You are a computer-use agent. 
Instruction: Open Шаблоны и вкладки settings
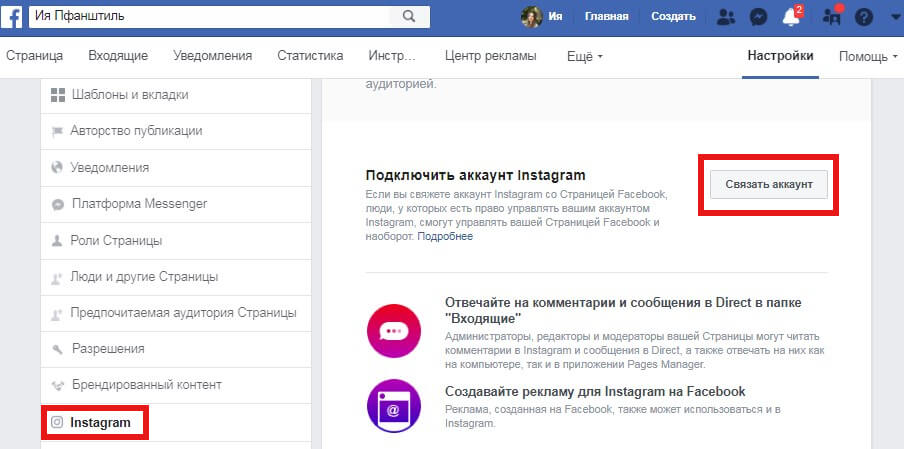click(x=176, y=95)
